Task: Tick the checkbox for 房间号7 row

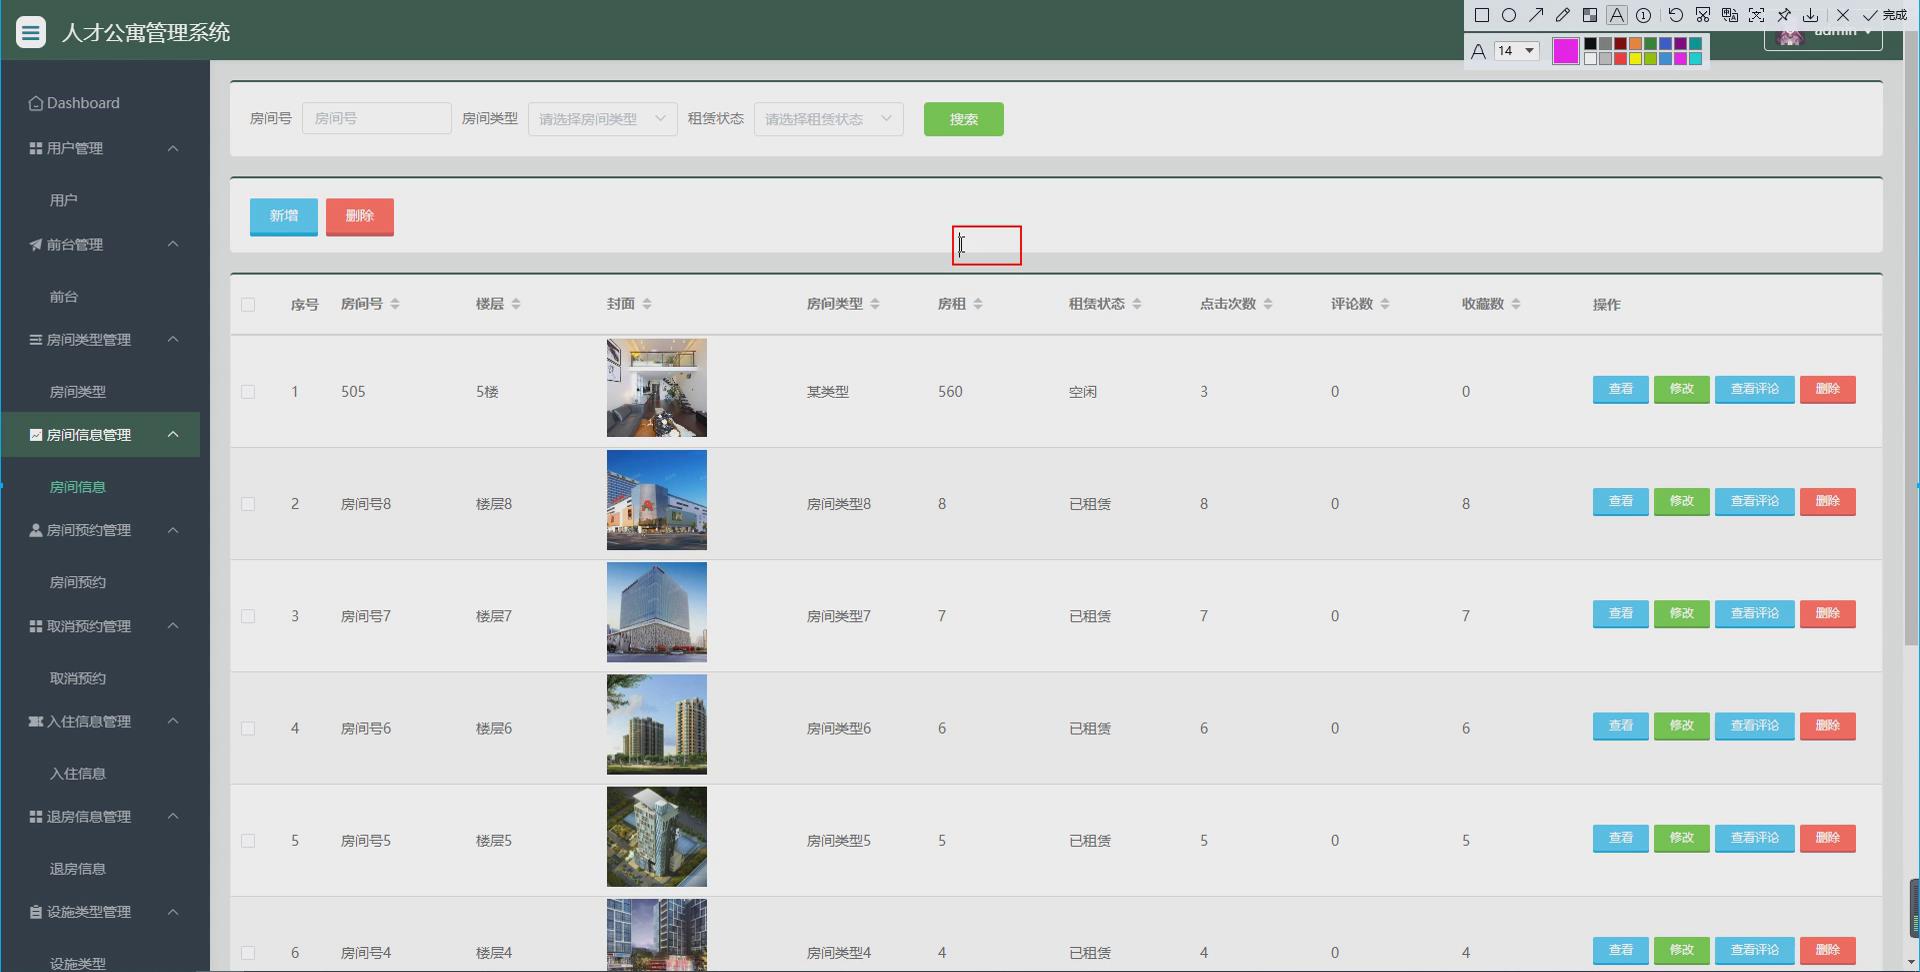Action: pos(248,616)
